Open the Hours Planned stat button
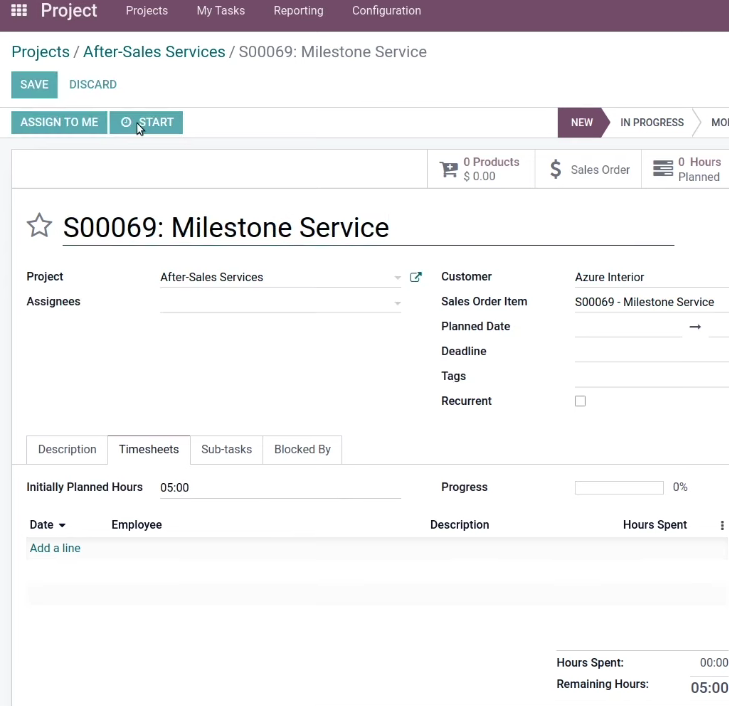Image resolution: width=729 pixels, height=706 pixels. [685, 169]
